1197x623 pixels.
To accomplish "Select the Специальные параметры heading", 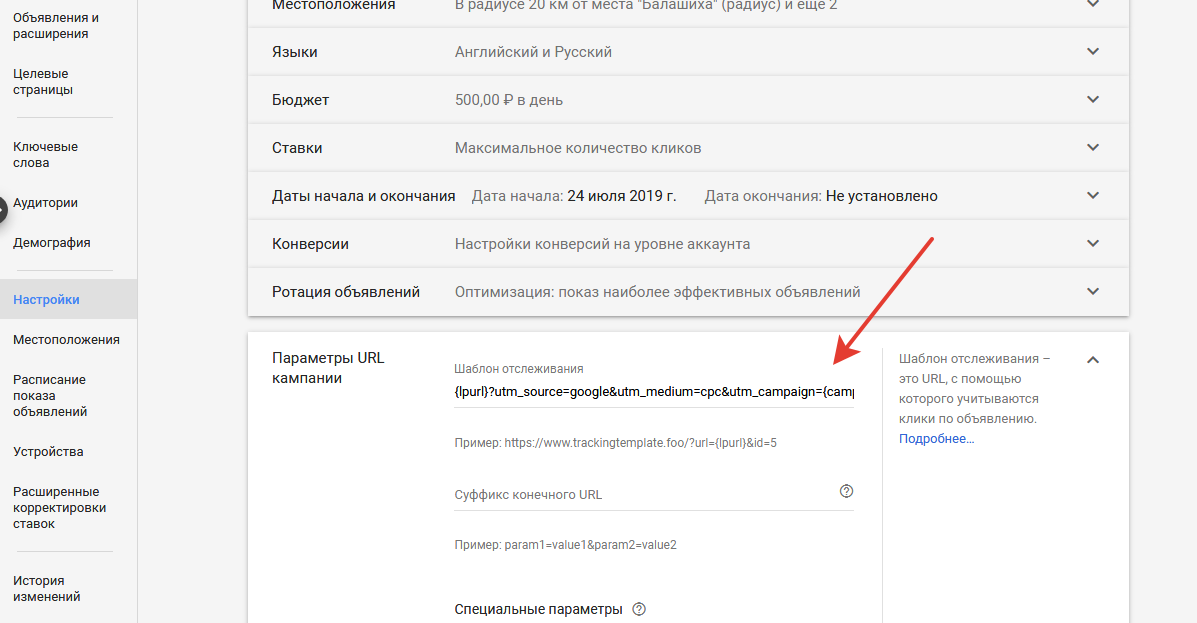I will pos(538,609).
